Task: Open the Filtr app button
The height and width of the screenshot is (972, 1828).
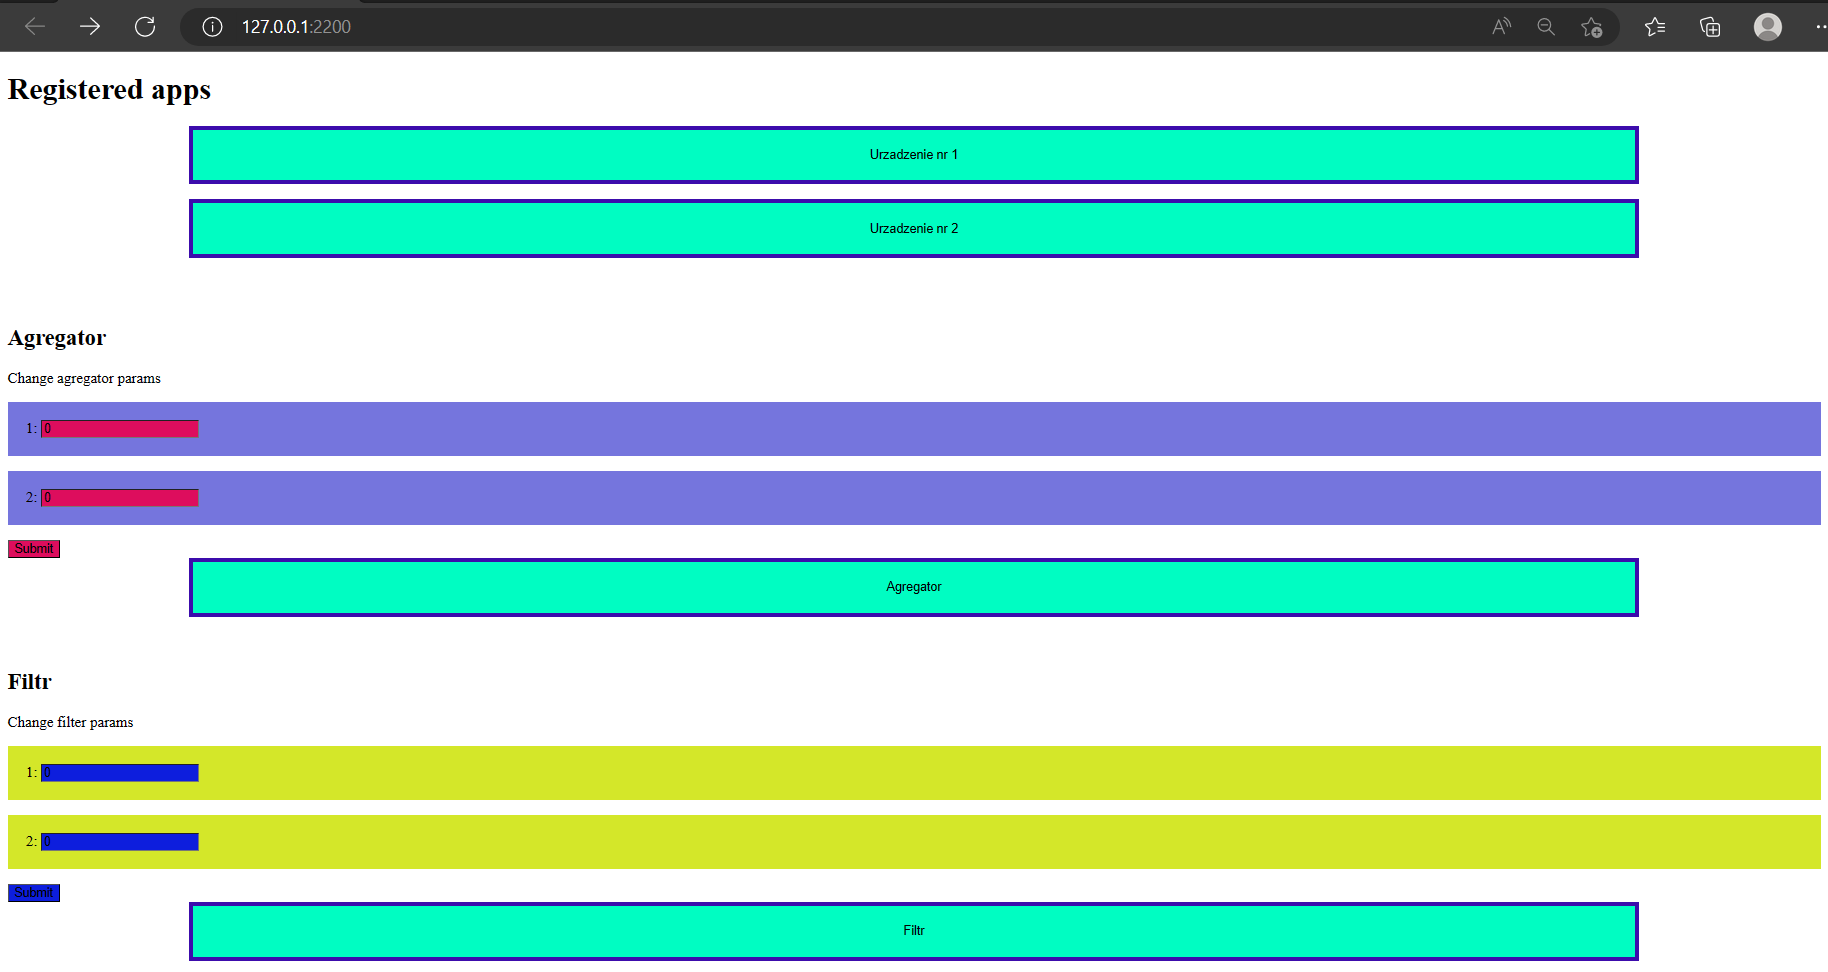Action: (x=914, y=931)
